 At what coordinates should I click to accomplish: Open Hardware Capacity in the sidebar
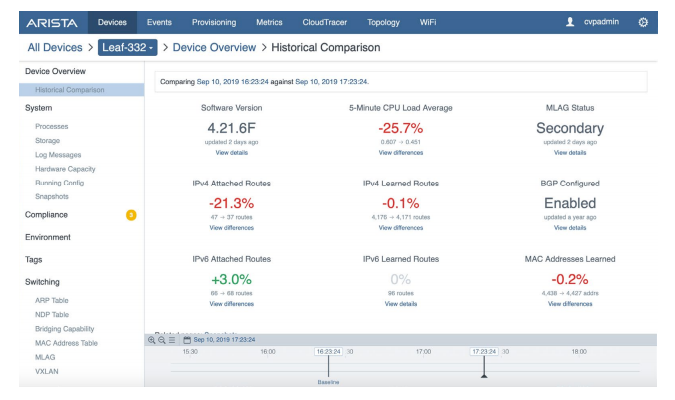(65, 169)
